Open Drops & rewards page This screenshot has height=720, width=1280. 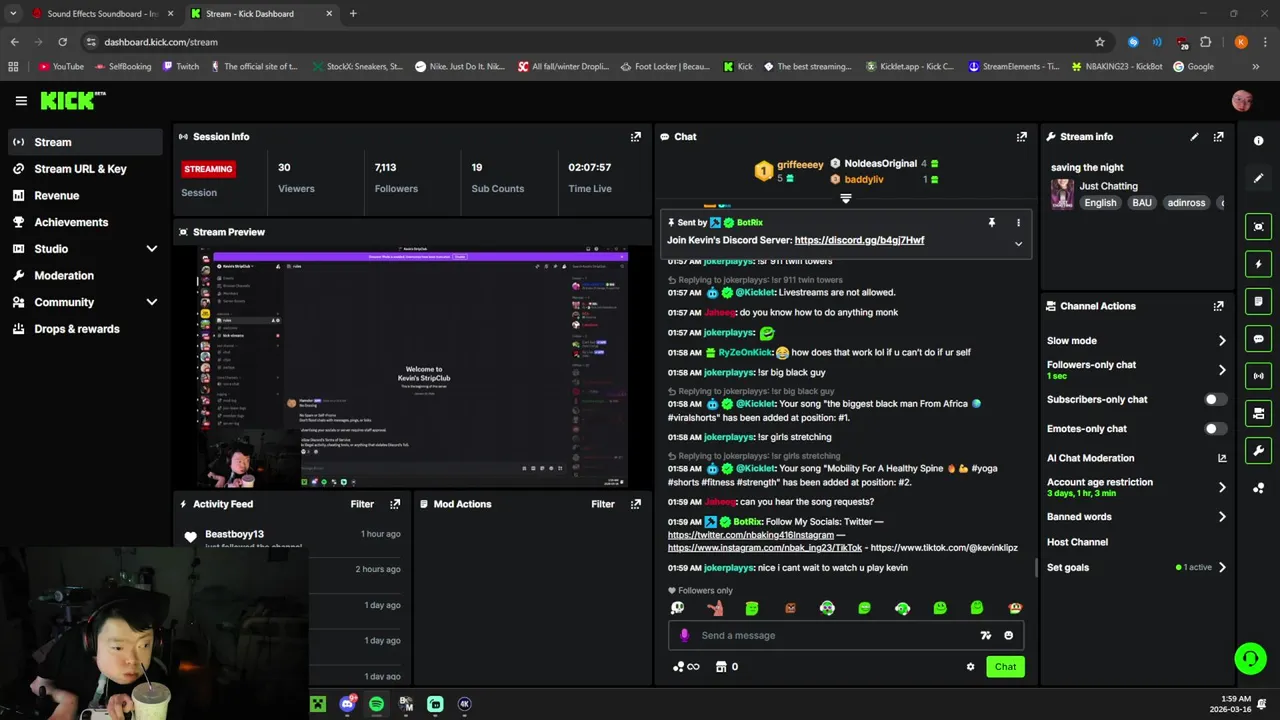point(85,329)
